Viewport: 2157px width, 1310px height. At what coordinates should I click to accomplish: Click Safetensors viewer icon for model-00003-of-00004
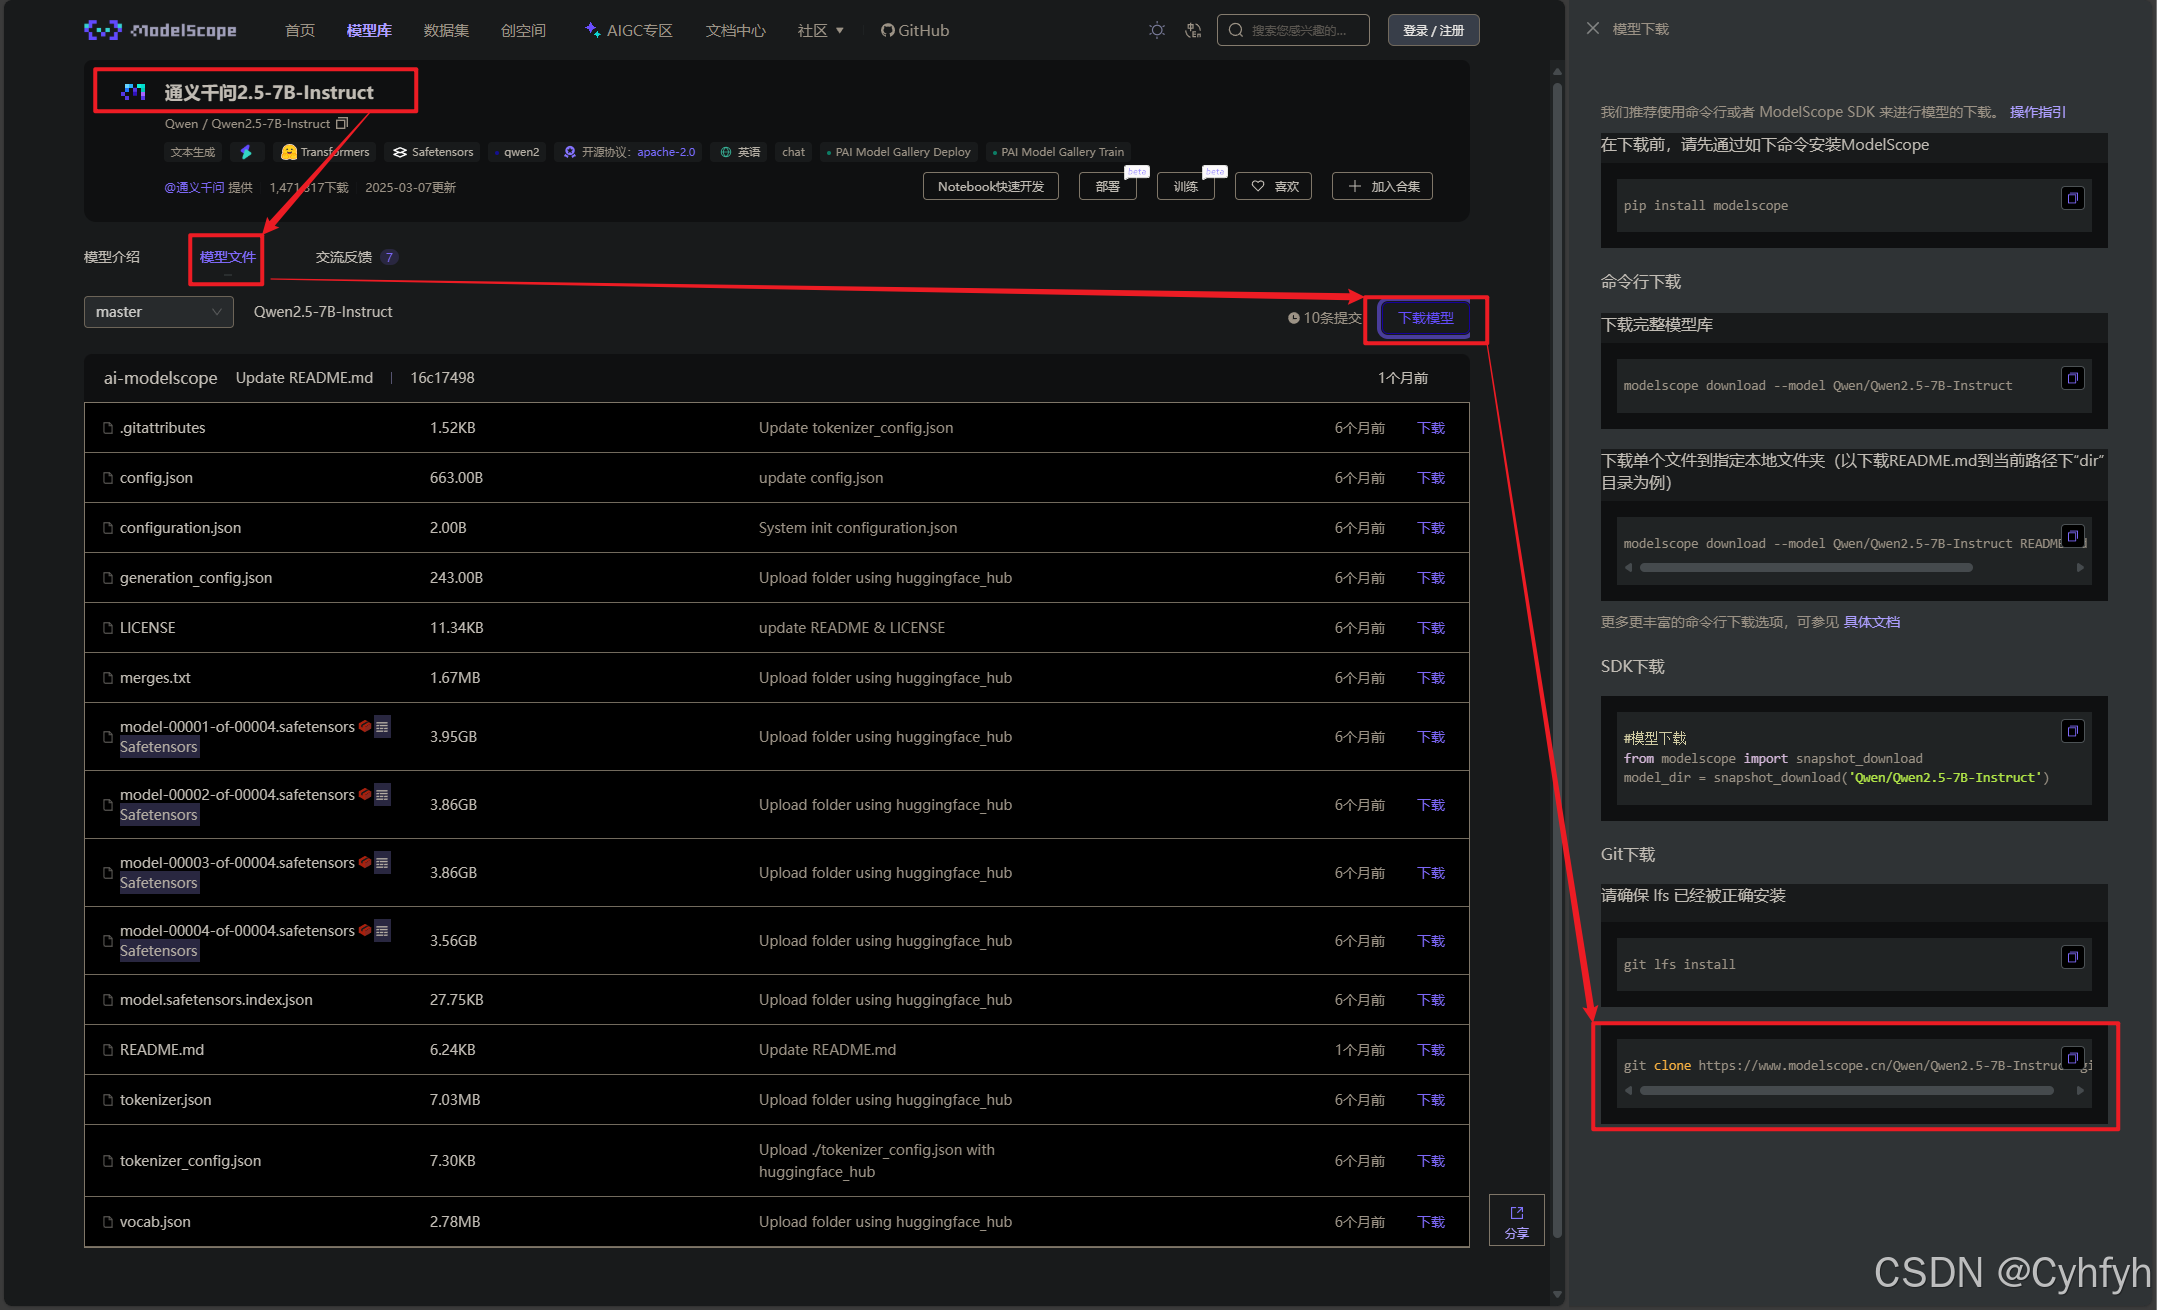[382, 863]
